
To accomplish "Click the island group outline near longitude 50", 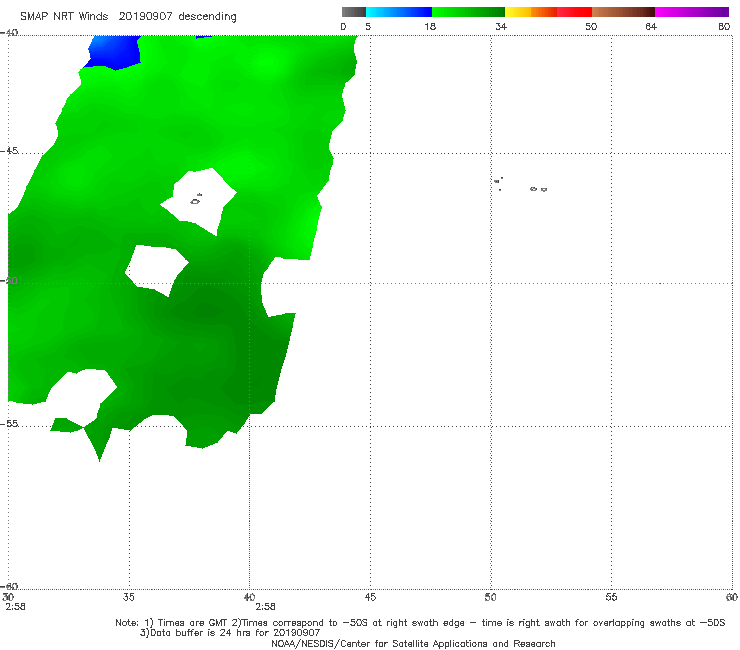I will (498, 184).
